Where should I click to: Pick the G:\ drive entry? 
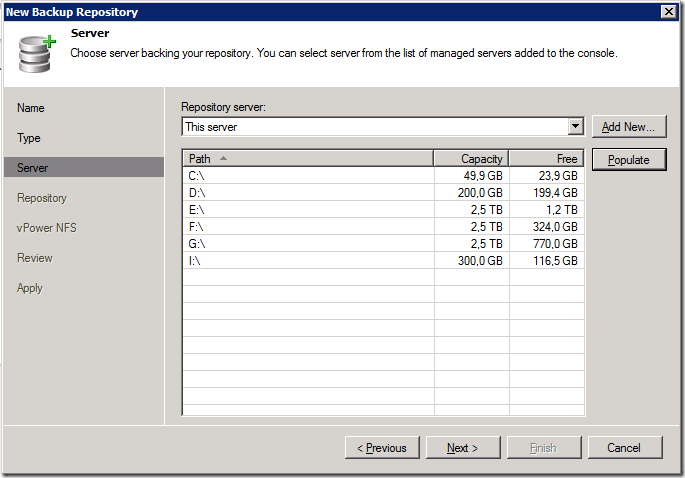307,243
